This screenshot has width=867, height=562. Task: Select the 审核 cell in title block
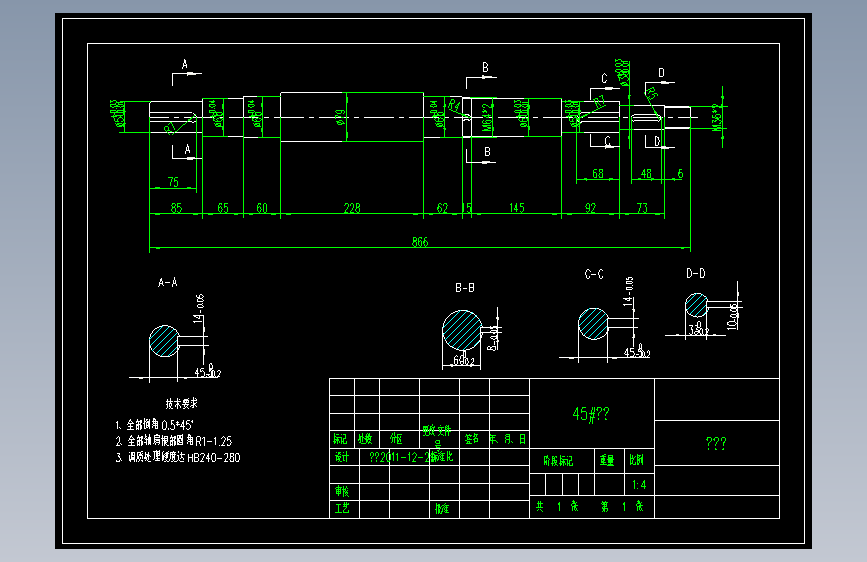click(342, 491)
